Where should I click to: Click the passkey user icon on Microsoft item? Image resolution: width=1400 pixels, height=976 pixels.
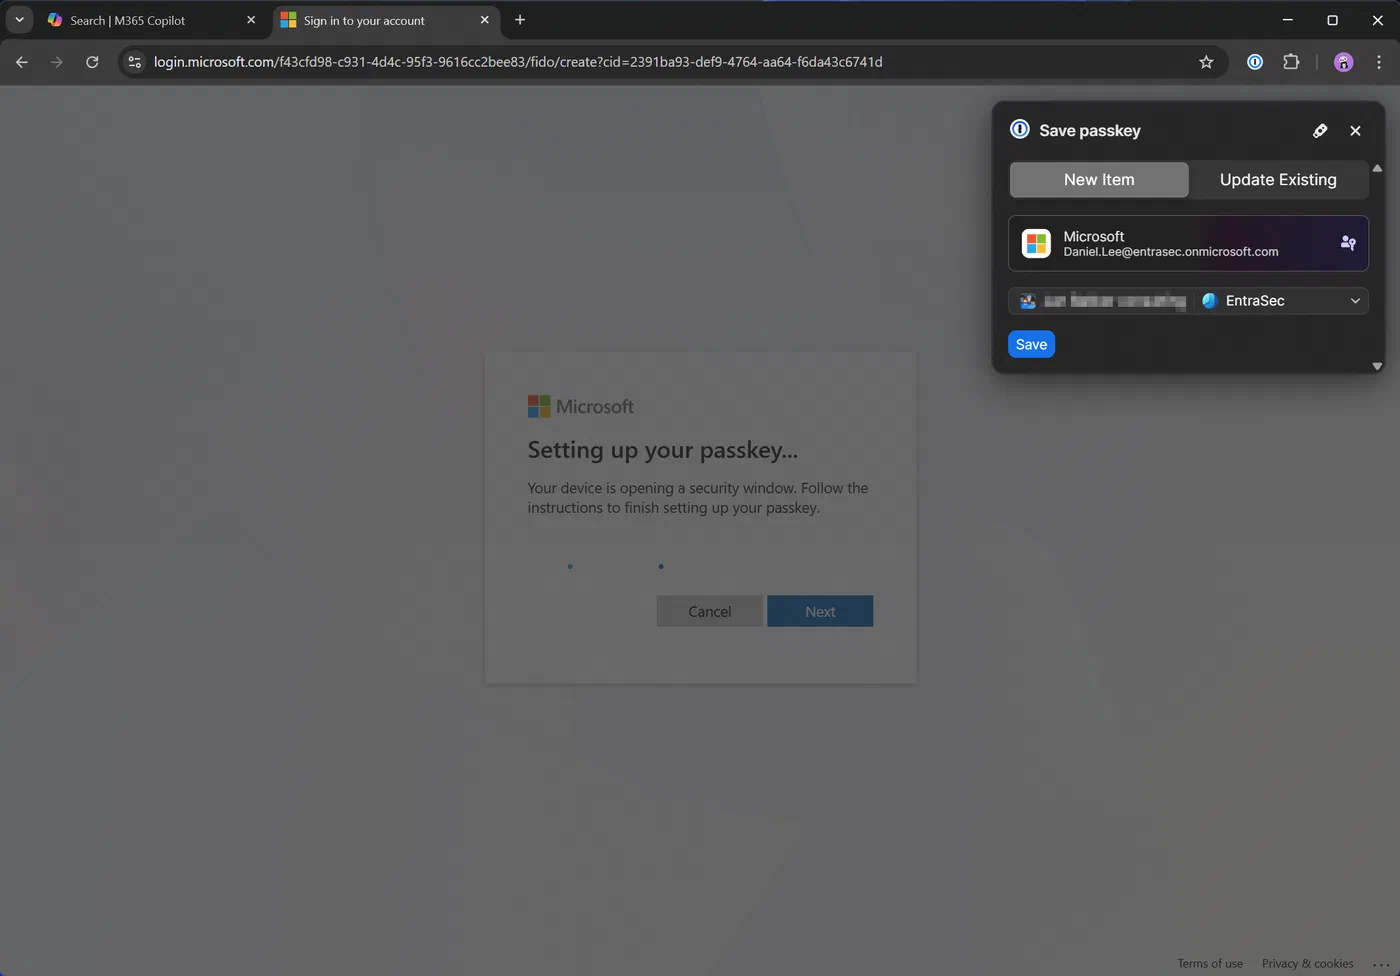tap(1348, 243)
